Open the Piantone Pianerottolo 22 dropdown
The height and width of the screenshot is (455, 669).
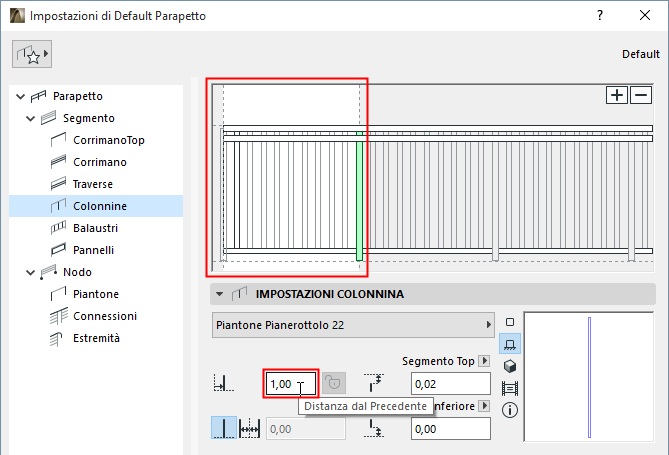pyautogui.click(x=353, y=325)
